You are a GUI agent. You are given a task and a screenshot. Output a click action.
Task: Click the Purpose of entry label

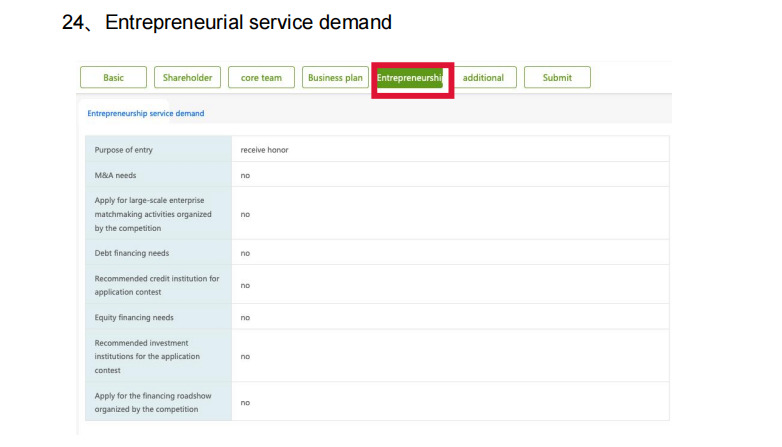click(124, 150)
